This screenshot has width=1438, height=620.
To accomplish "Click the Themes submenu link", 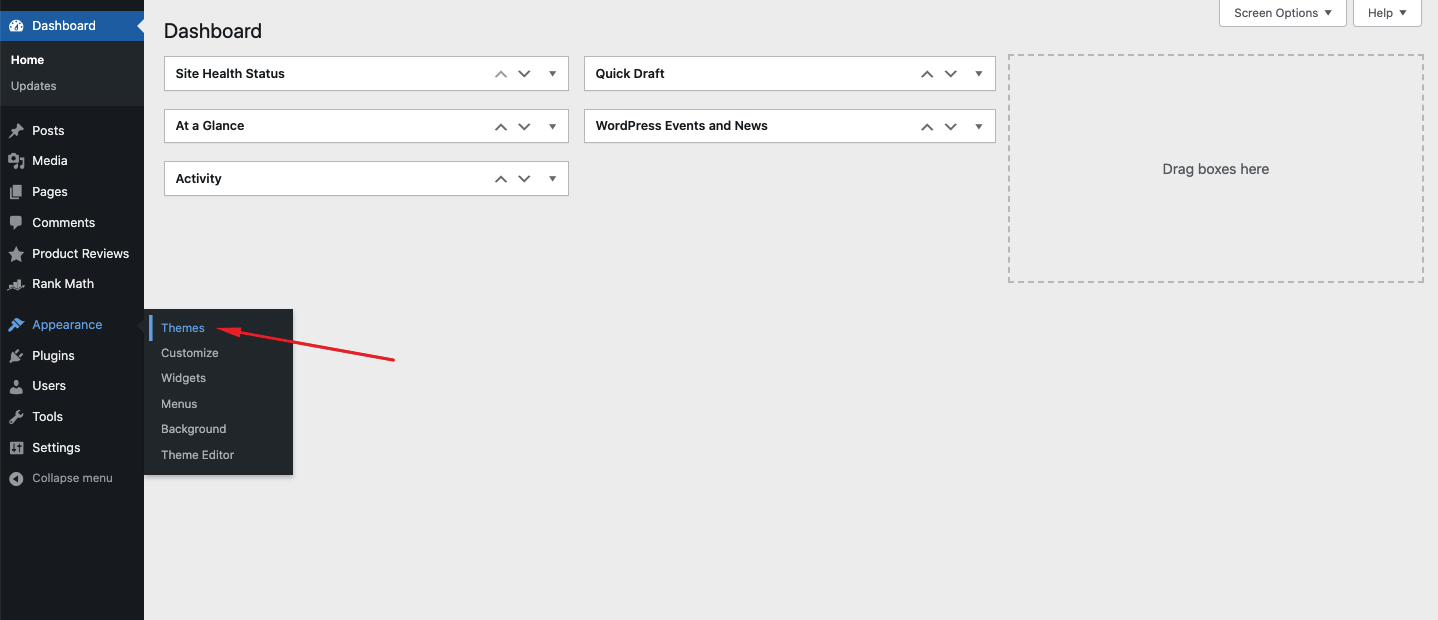I will point(182,327).
